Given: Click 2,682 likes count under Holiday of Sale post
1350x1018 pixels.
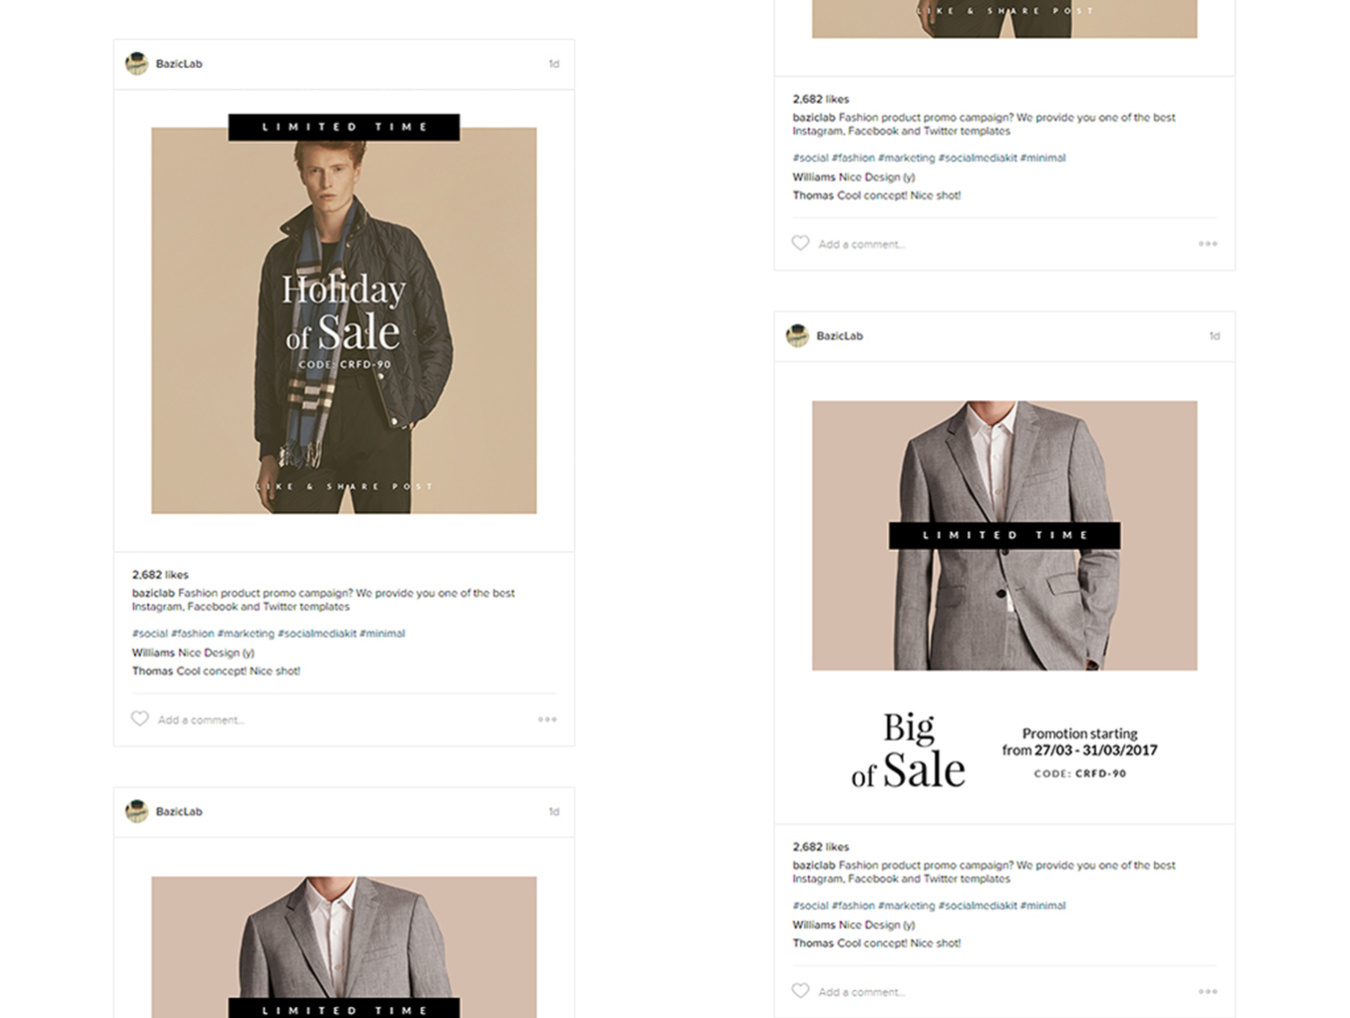Looking at the screenshot, I should click(x=160, y=575).
